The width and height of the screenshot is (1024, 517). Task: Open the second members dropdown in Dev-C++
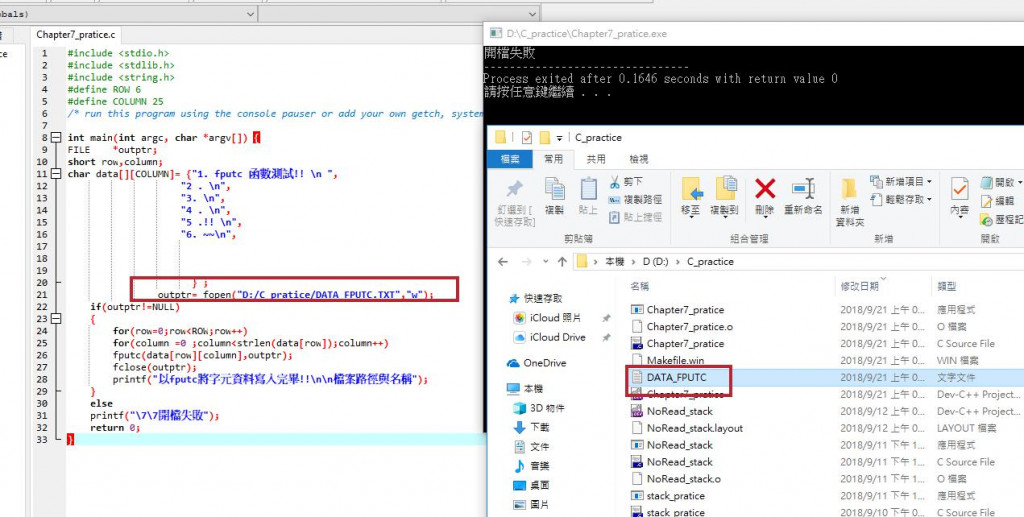point(533,14)
